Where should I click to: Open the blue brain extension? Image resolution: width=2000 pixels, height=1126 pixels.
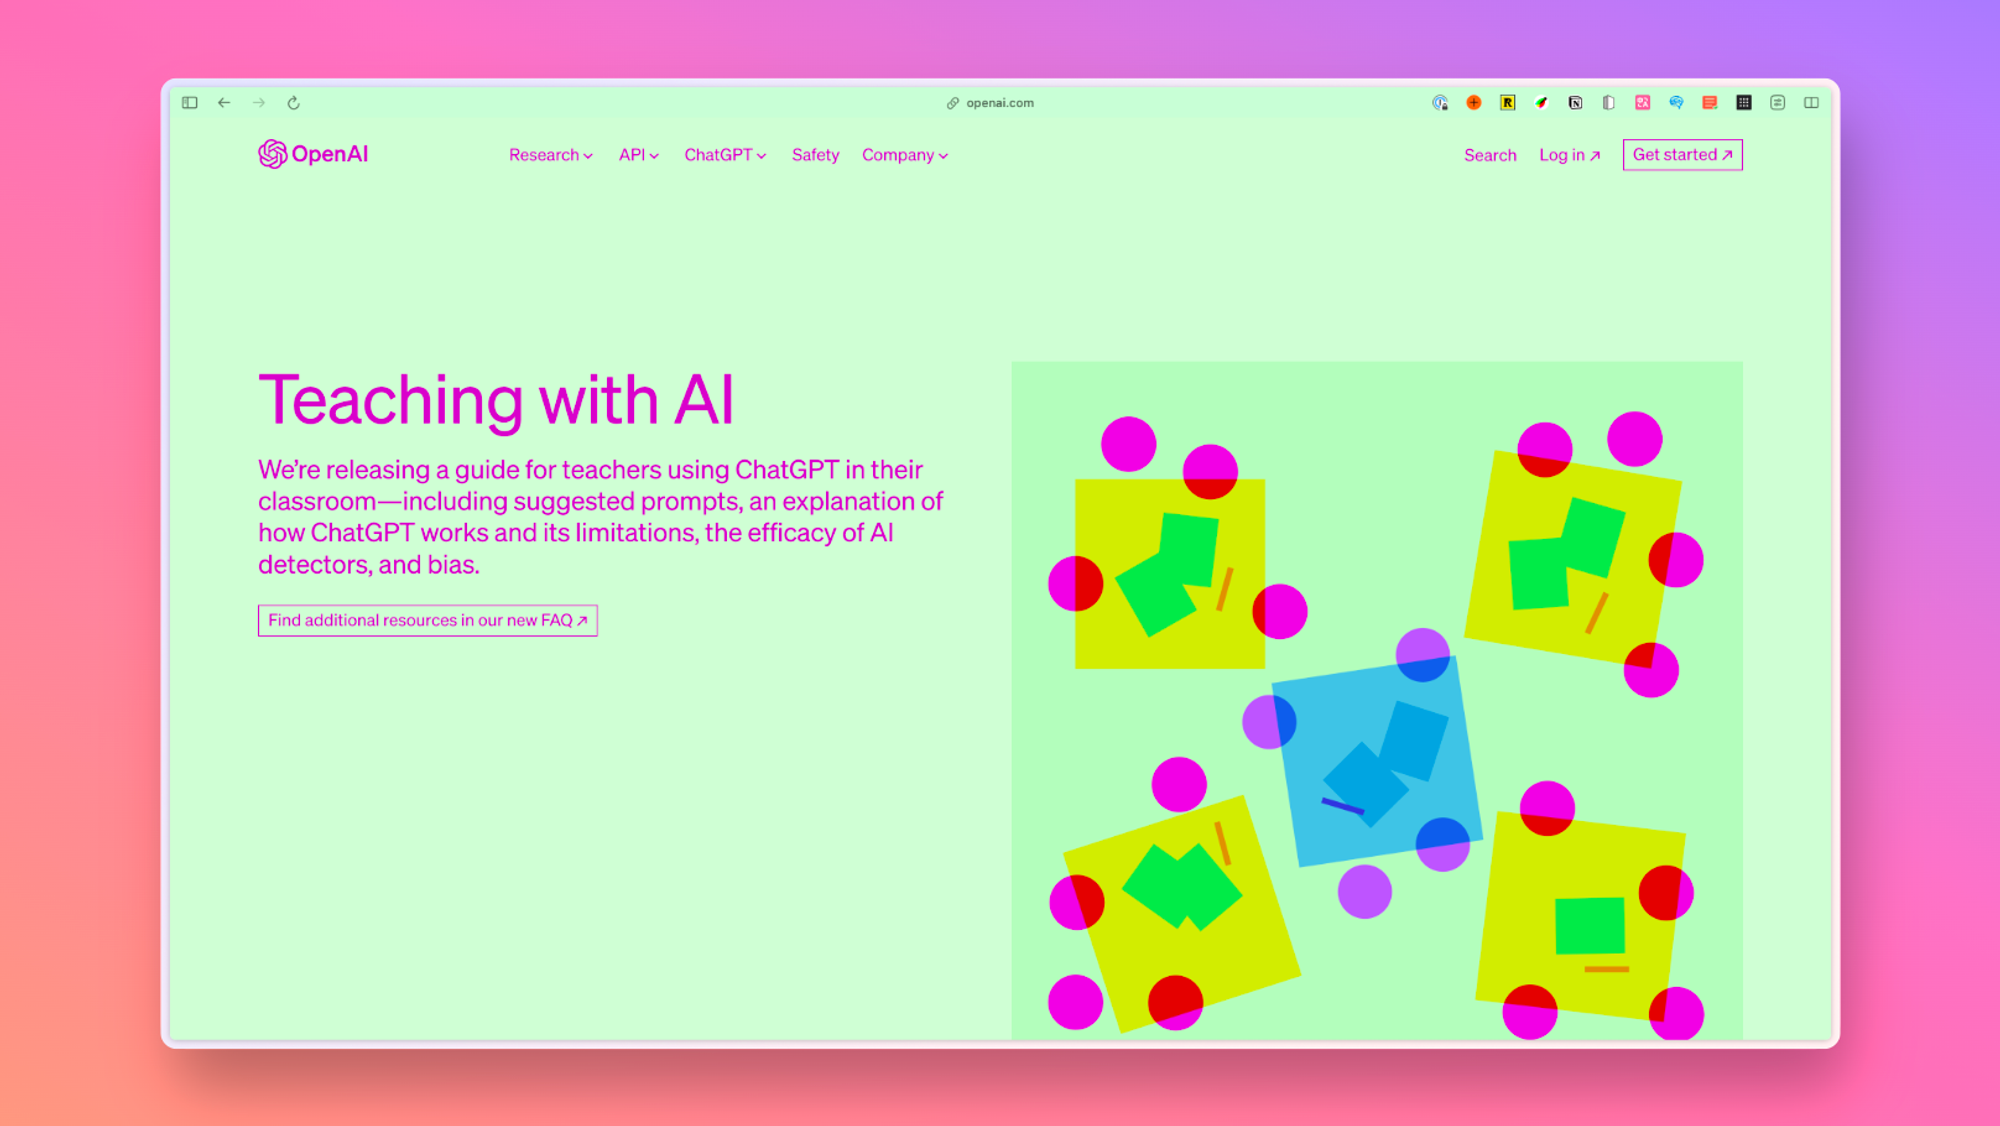tap(1677, 103)
